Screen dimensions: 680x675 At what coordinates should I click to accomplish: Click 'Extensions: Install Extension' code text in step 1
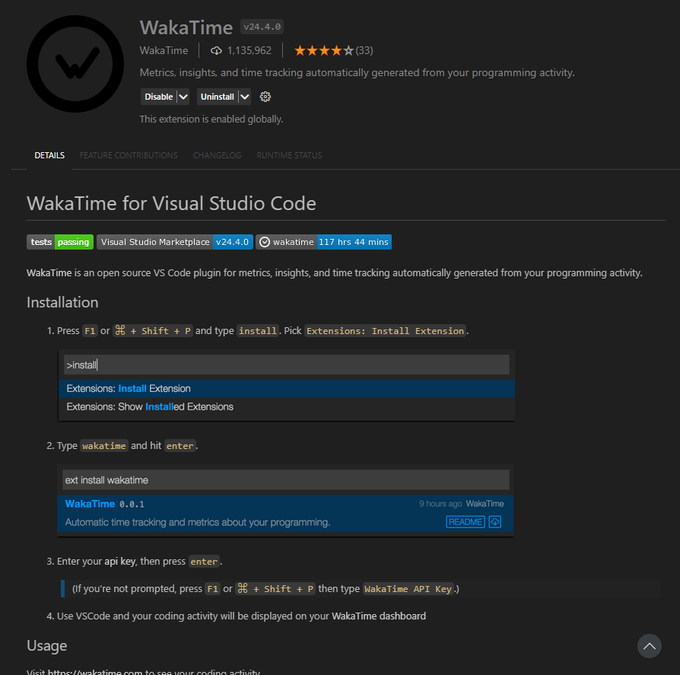point(385,331)
